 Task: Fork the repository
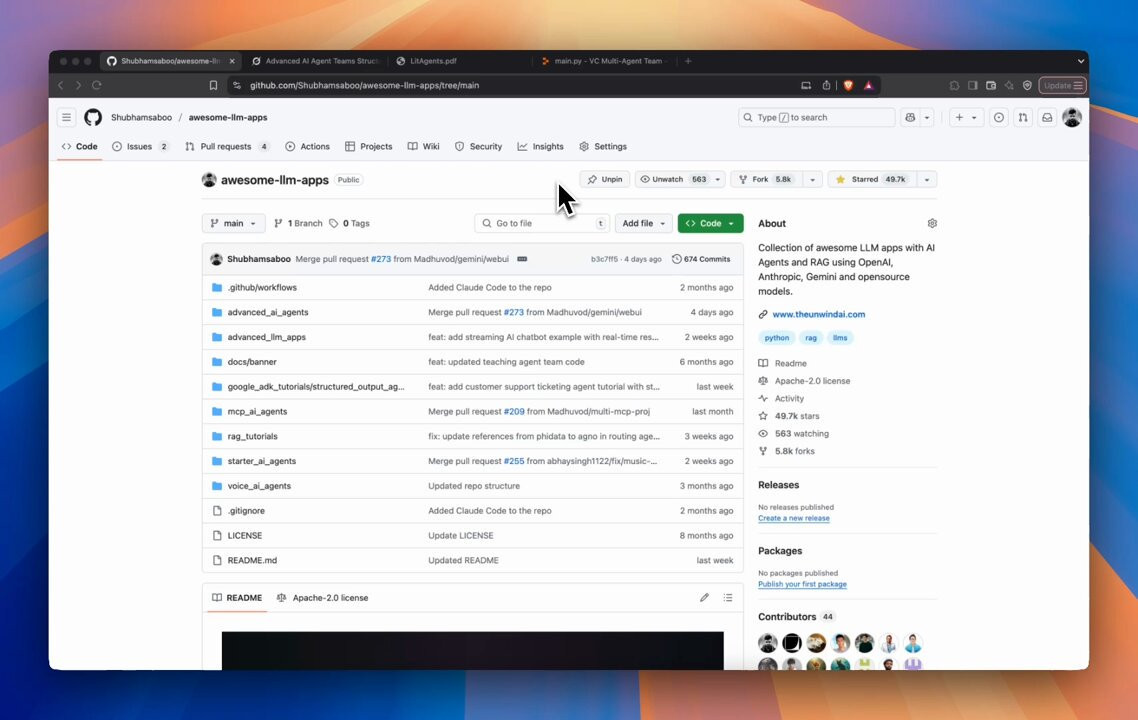pyautogui.click(x=766, y=179)
